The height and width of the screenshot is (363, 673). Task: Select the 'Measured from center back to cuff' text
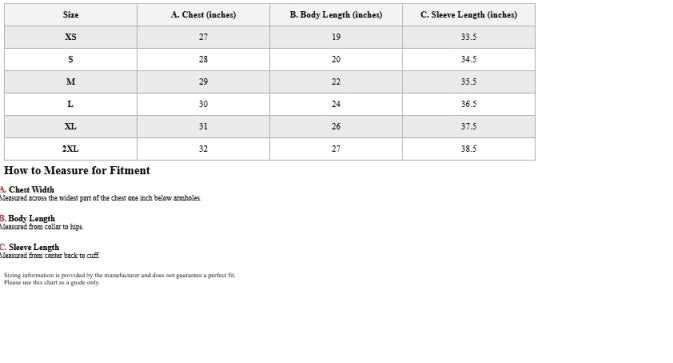click(x=50, y=255)
